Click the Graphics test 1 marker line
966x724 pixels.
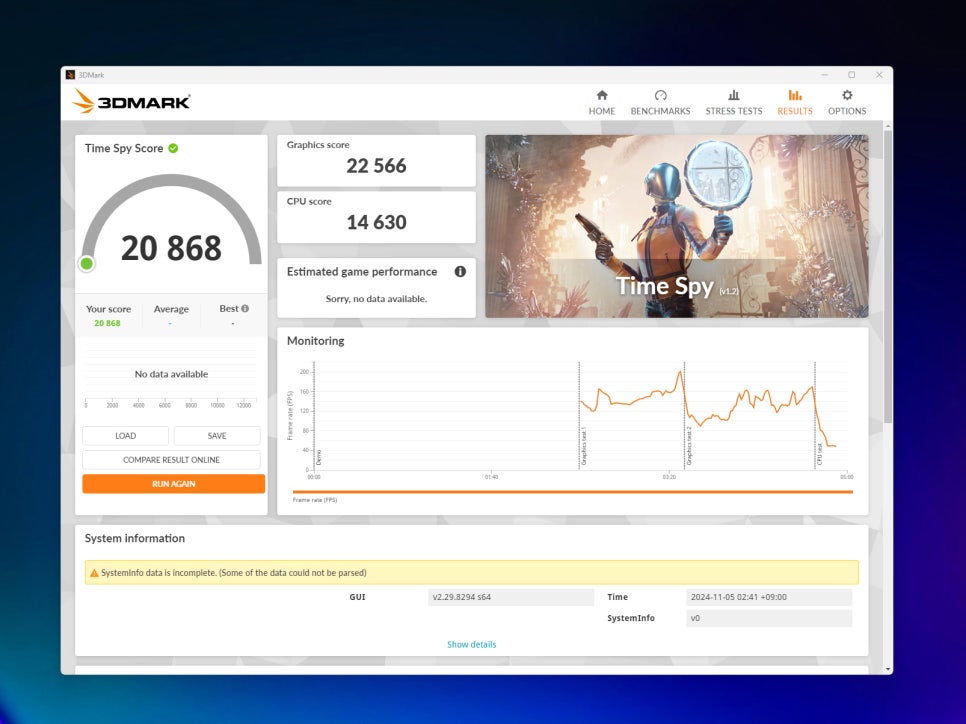click(x=579, y=415)
